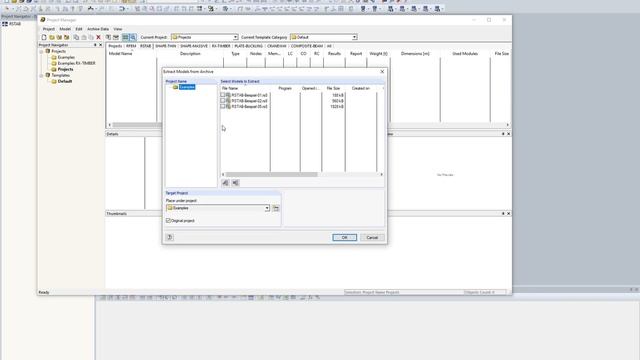Close the Details panel

(x=508, y=134)
